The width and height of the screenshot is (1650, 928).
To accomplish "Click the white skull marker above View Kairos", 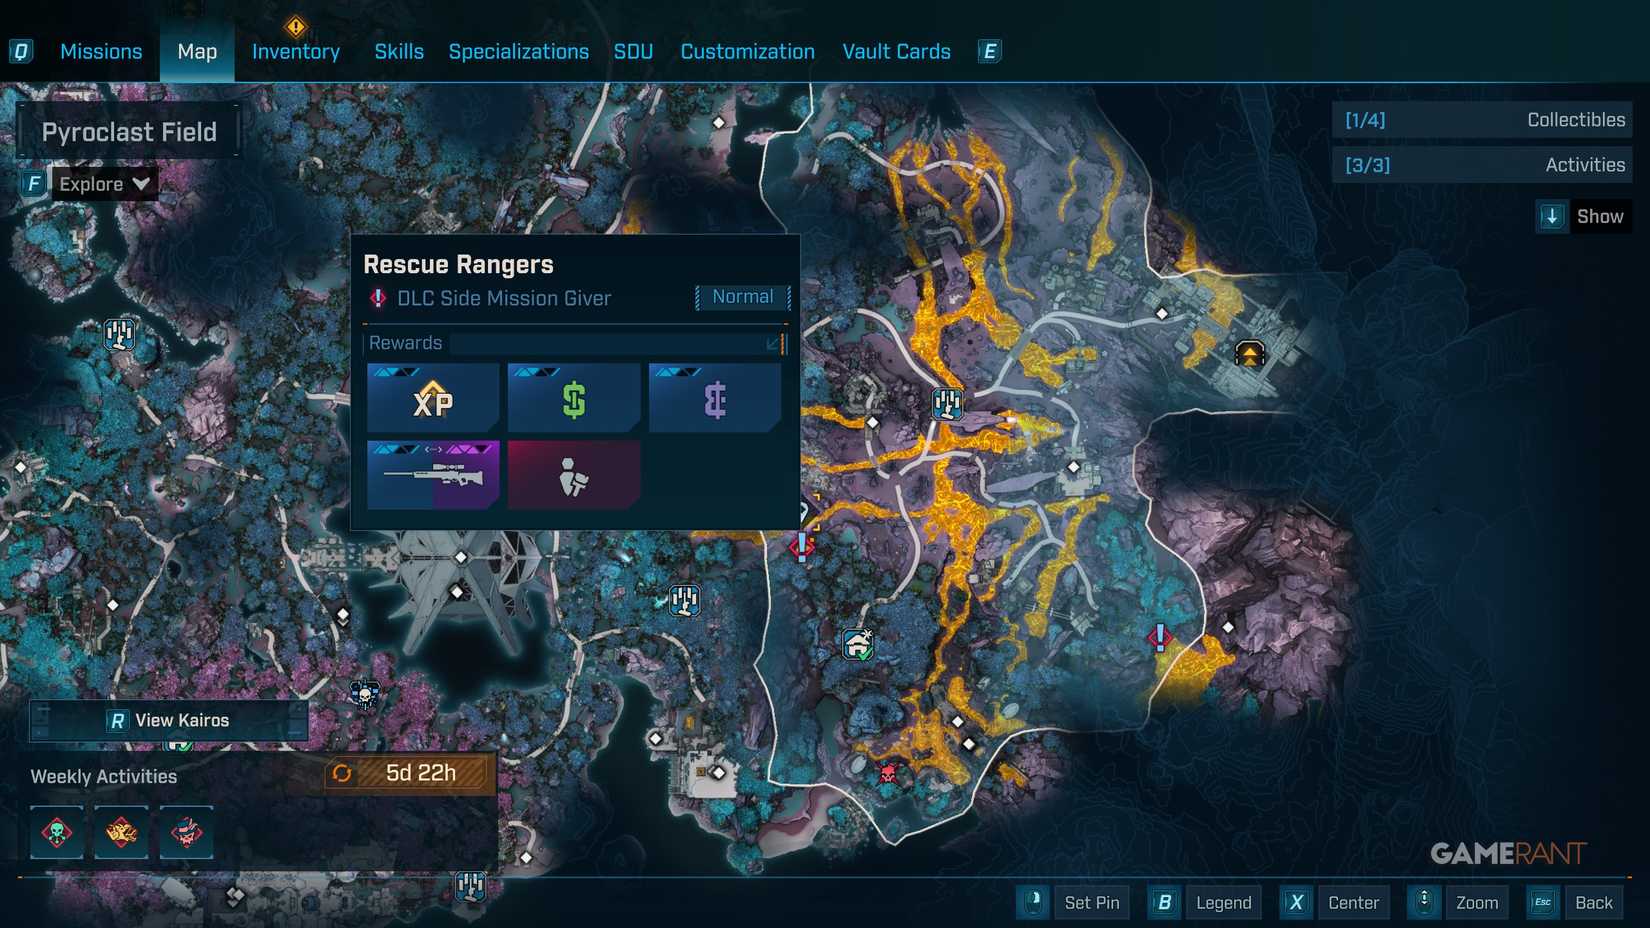I will (364, 693).
